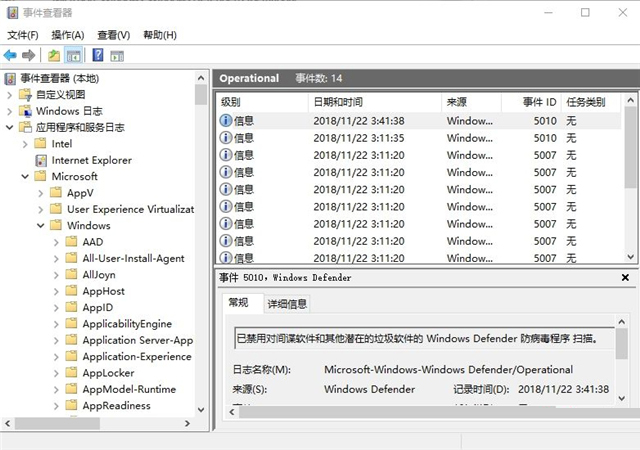
Task: Click the info icon of the 3:11:35 event
Action: click(x=225, y=138)
